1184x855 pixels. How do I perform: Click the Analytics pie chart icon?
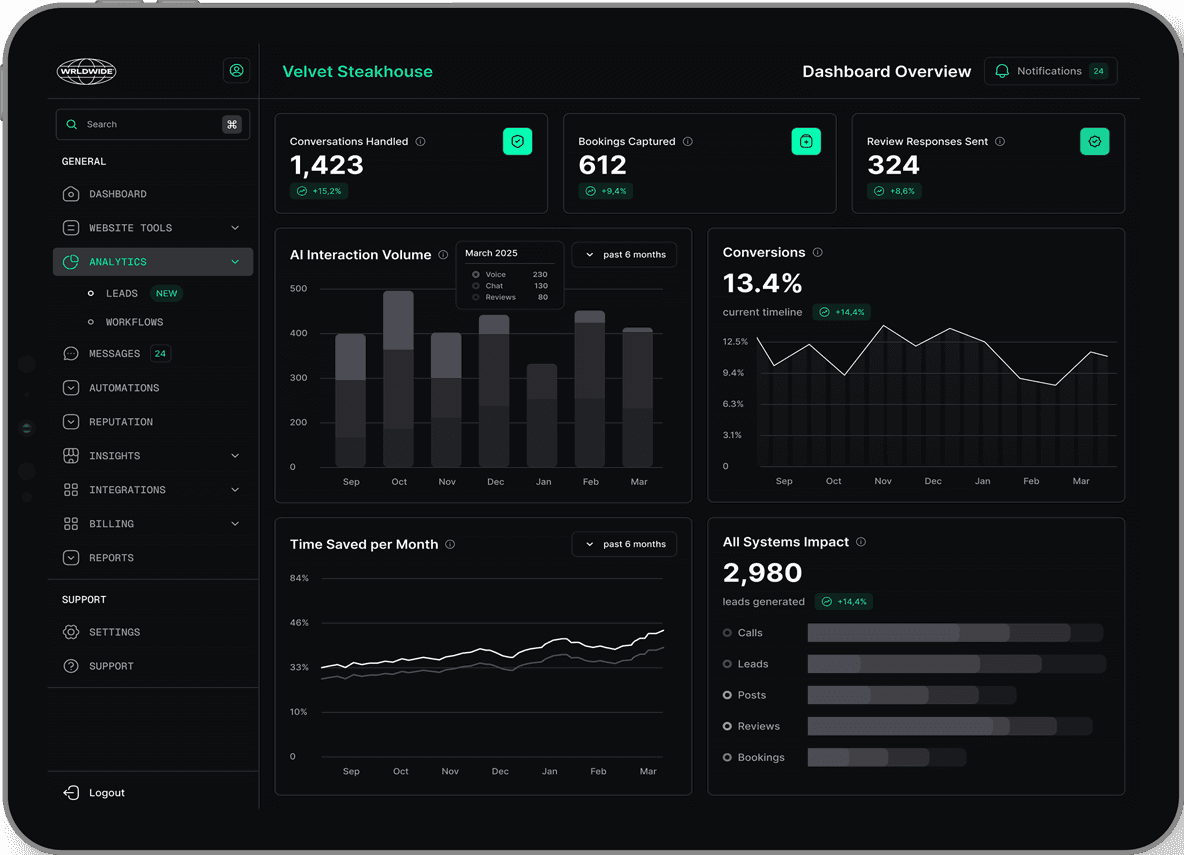coord(71,261)
